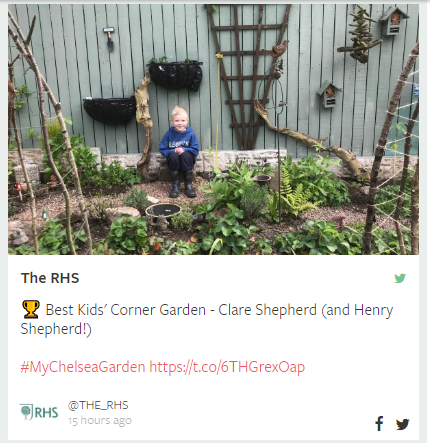The image size is (430, 443).
Task: Select the 'Best Kids' Corner Garden' text
Action: (126, 310)
